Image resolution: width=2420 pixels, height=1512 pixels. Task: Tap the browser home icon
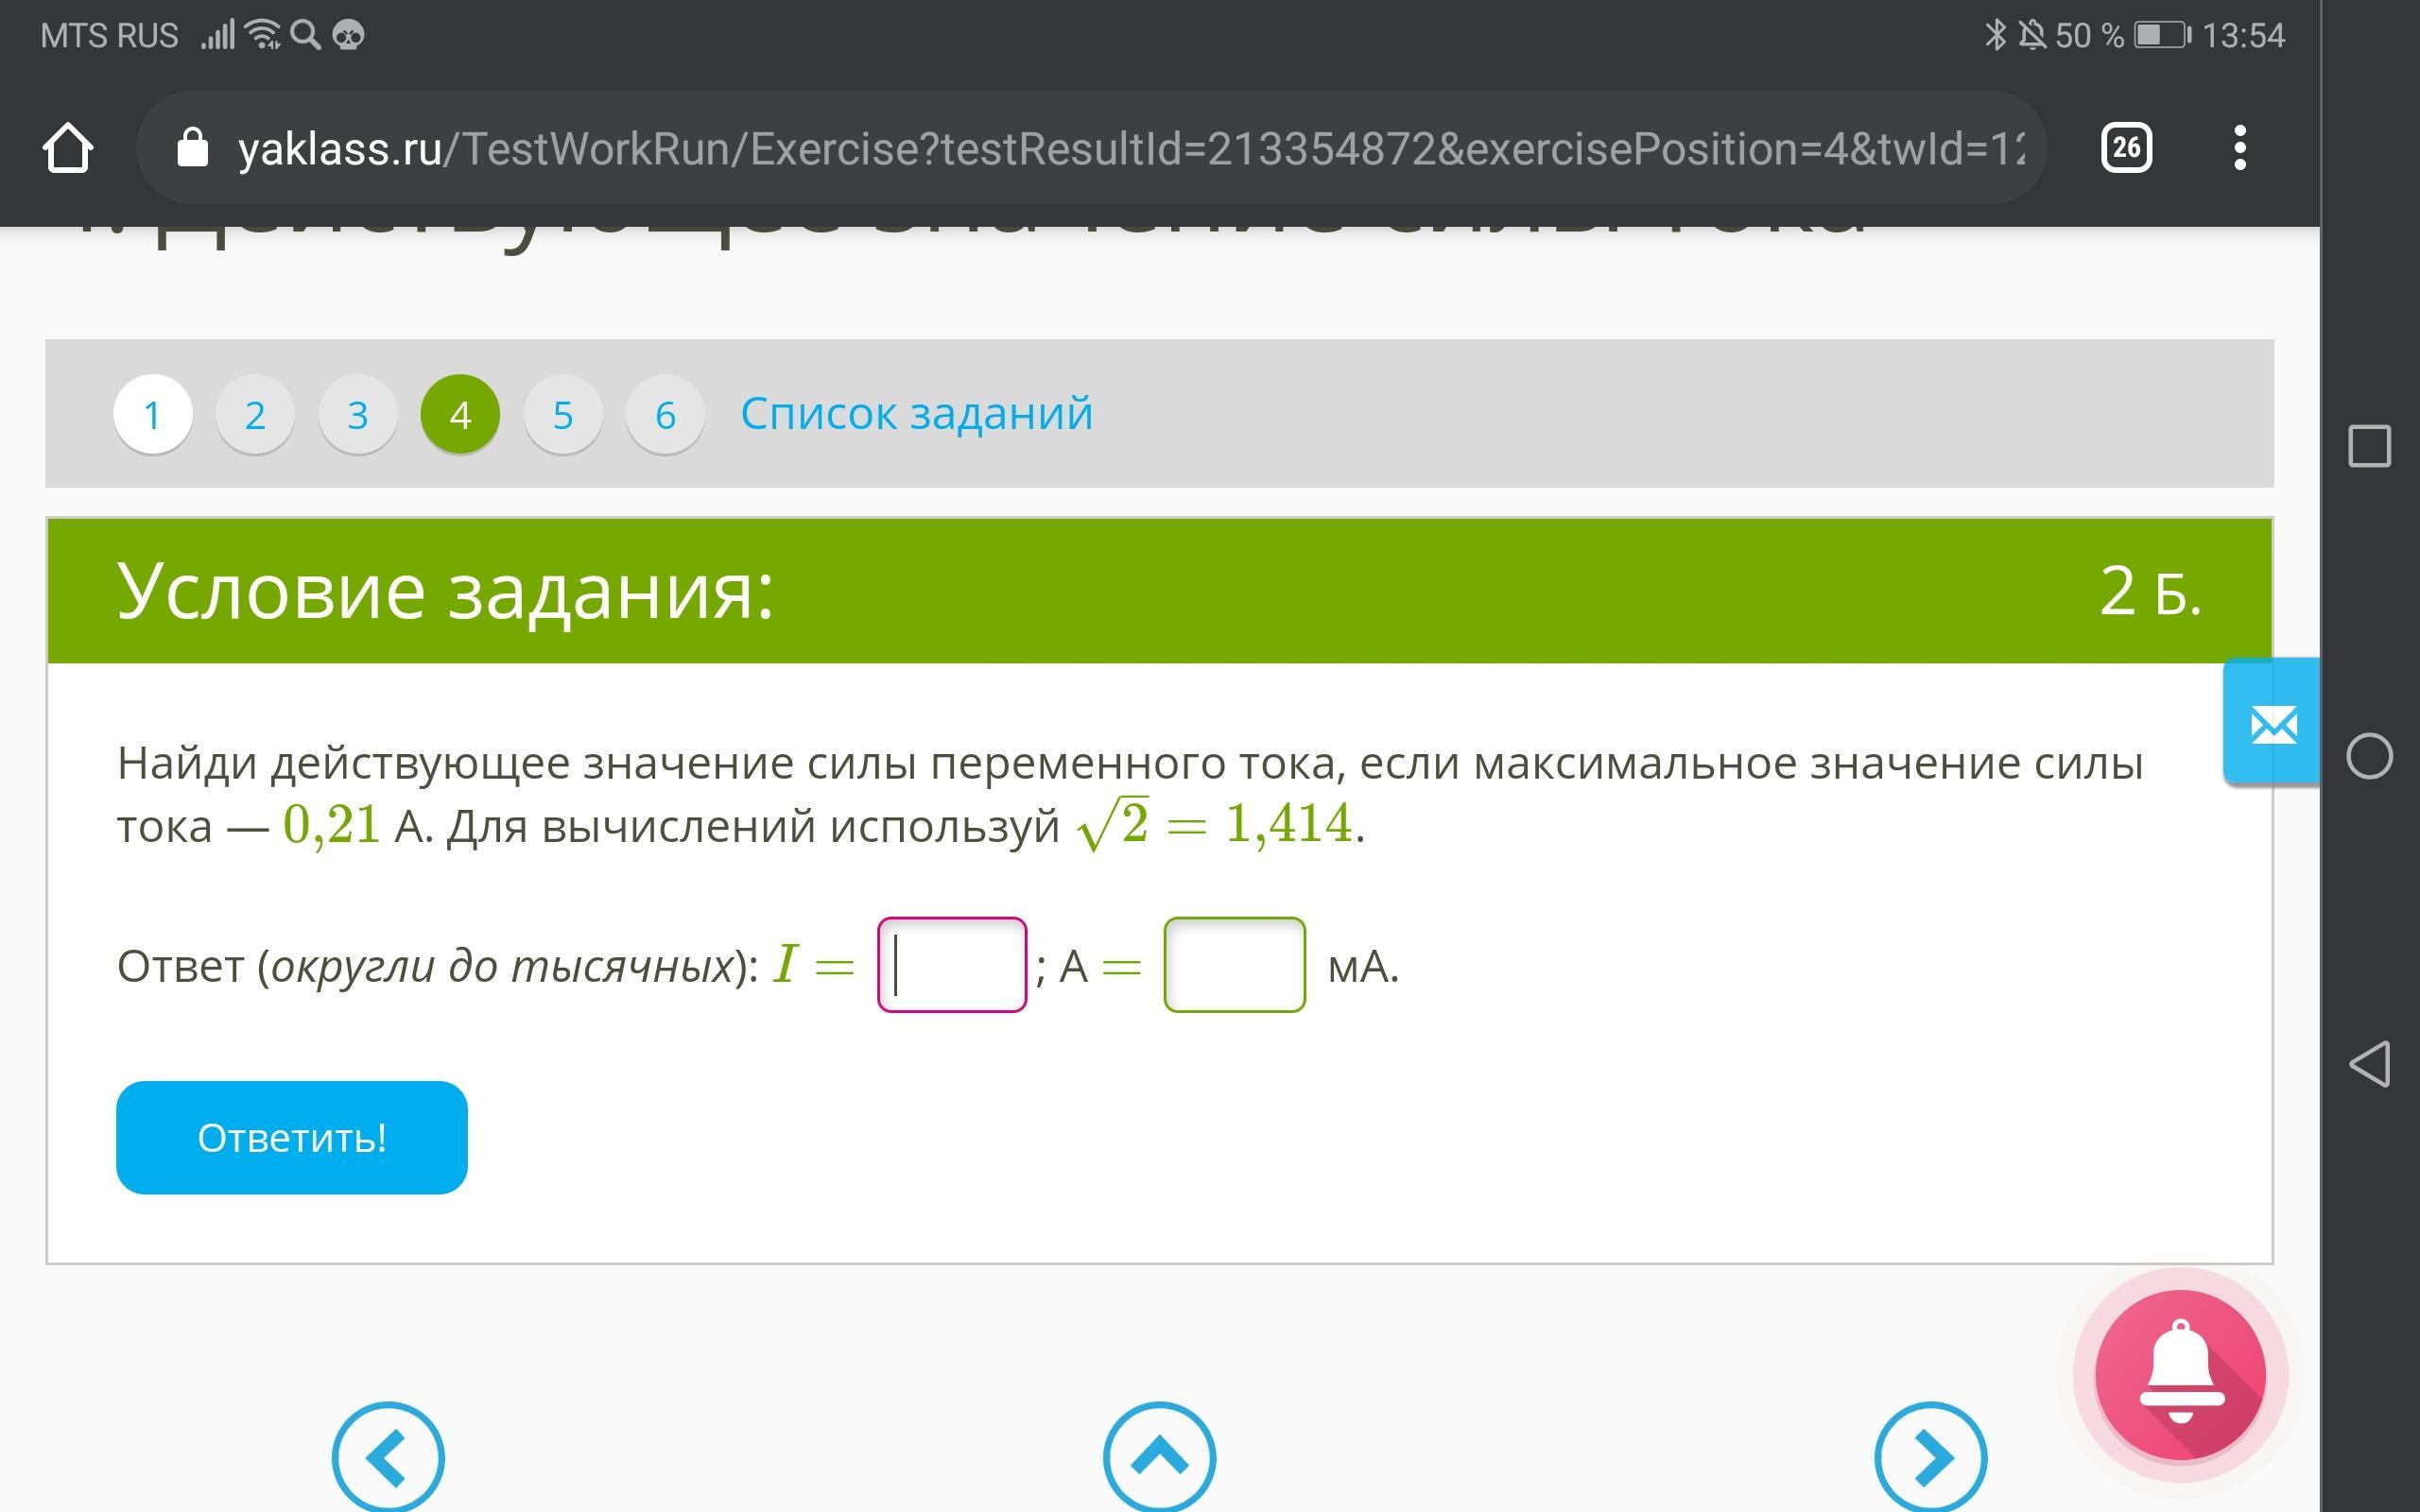[x=68, y=149]
